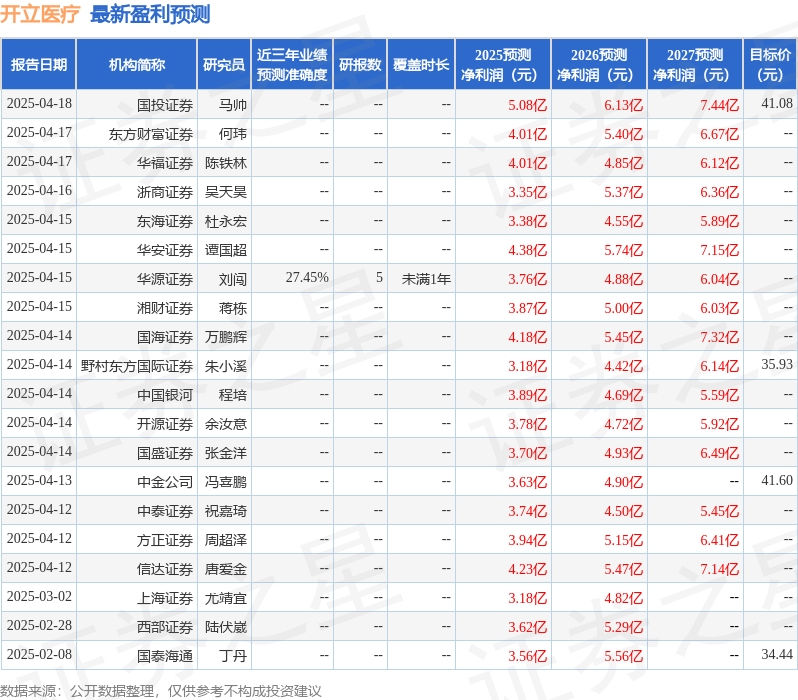Screen dimensions: 798x700
Task: Click analyst name 丁丹
Action: (233, 657)
